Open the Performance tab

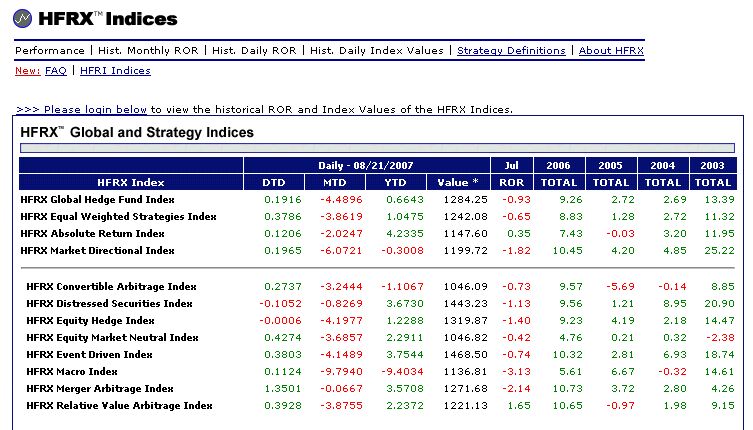(x=50, y=51)
